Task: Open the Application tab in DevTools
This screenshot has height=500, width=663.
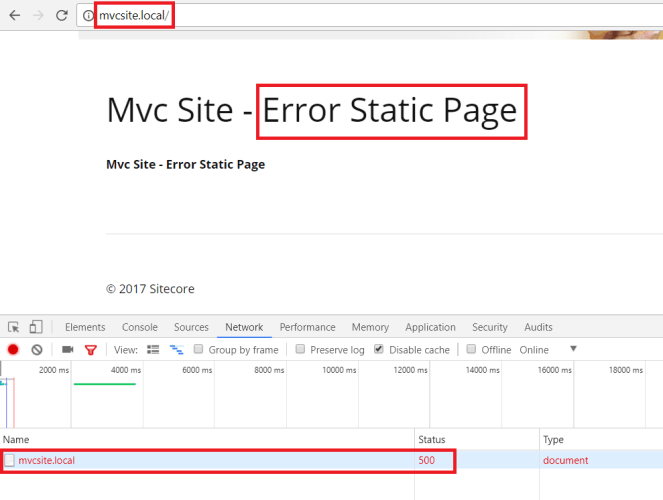Action: tap(430, 327)
